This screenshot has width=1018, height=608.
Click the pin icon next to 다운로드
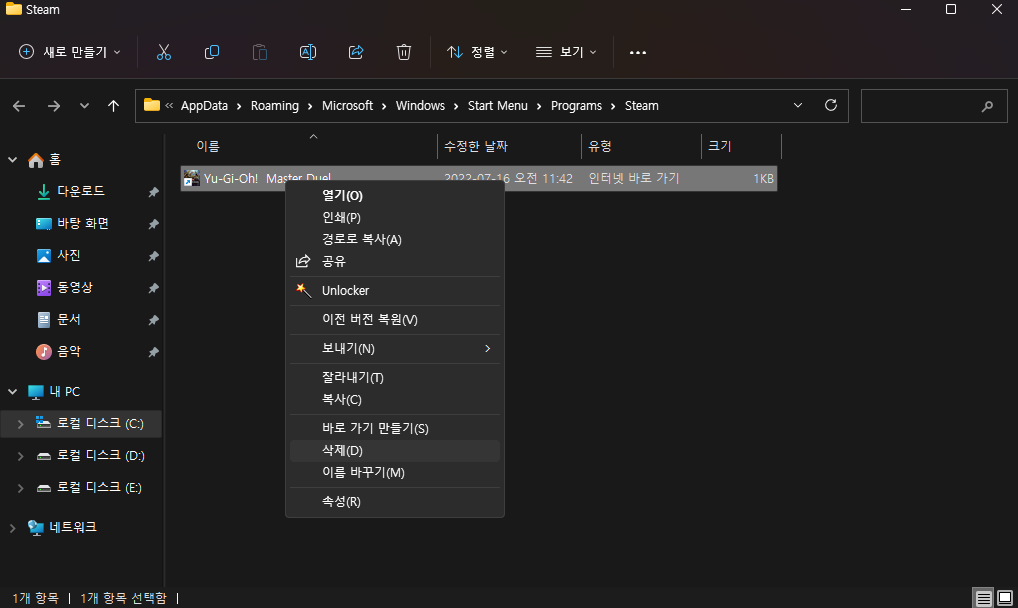(x=153, y=192)
